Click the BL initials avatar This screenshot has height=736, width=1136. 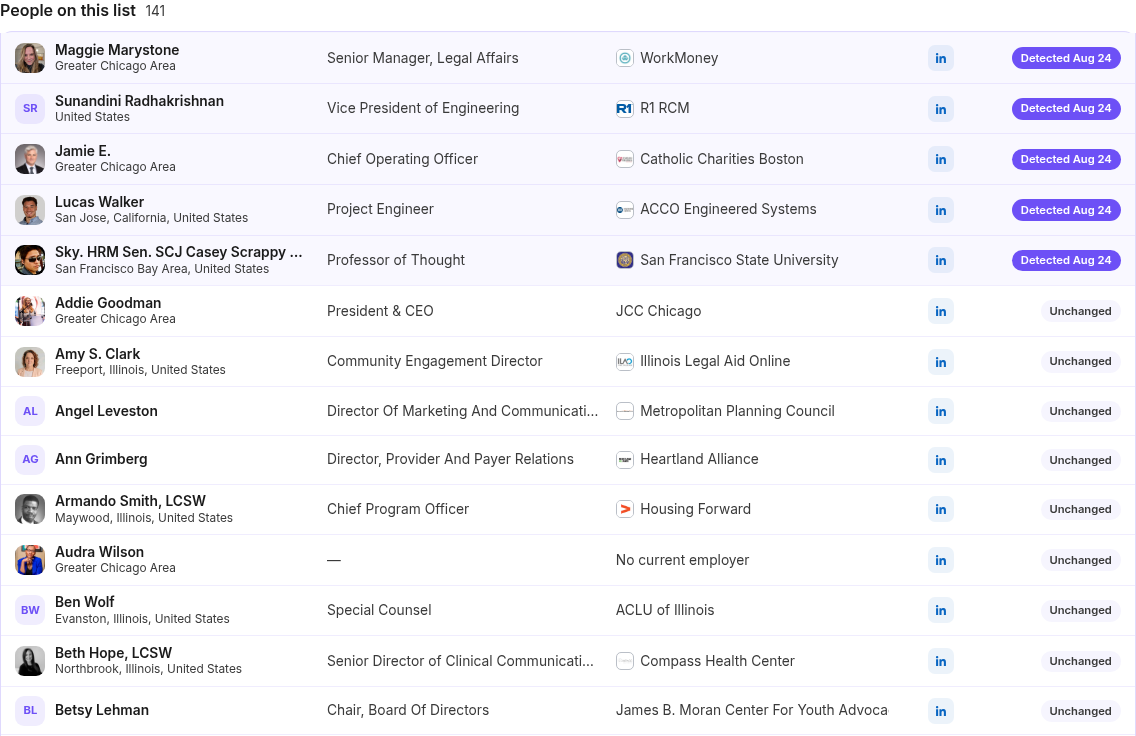coord(30,711)
